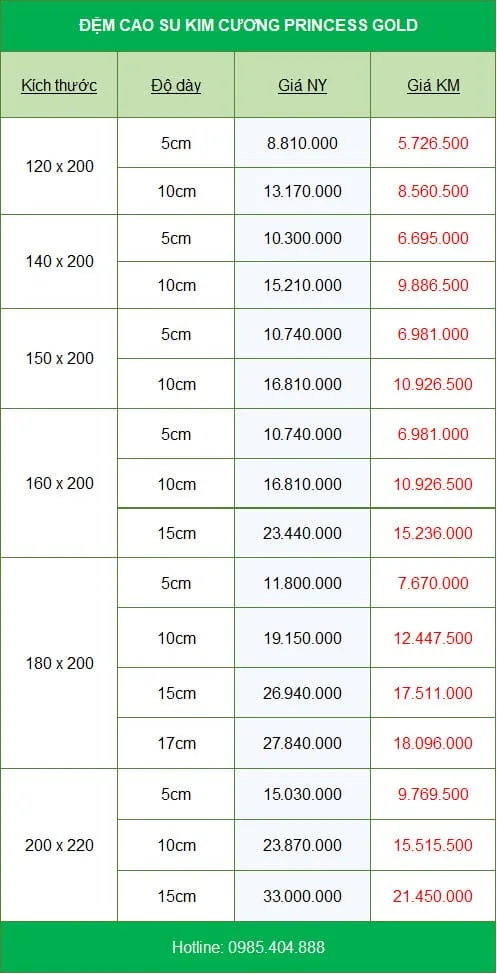Image resolution: width=497 pixels, height=974 pixels.
Task: Select list price 8.810.000
Action: [x=303, y=143]
